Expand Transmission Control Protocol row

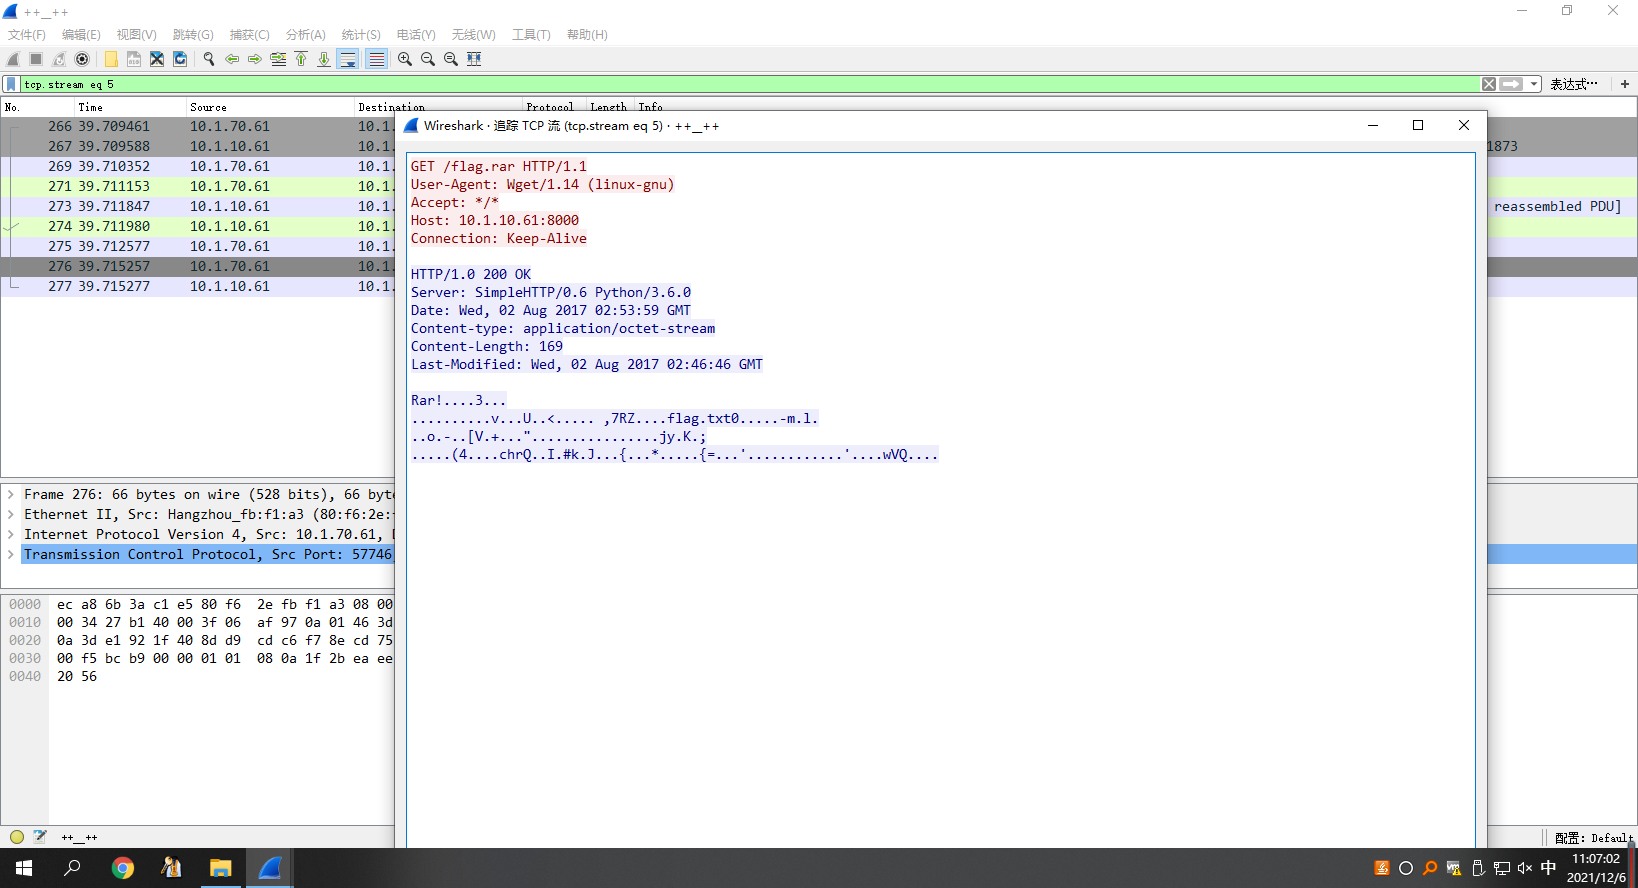point(11,554)
